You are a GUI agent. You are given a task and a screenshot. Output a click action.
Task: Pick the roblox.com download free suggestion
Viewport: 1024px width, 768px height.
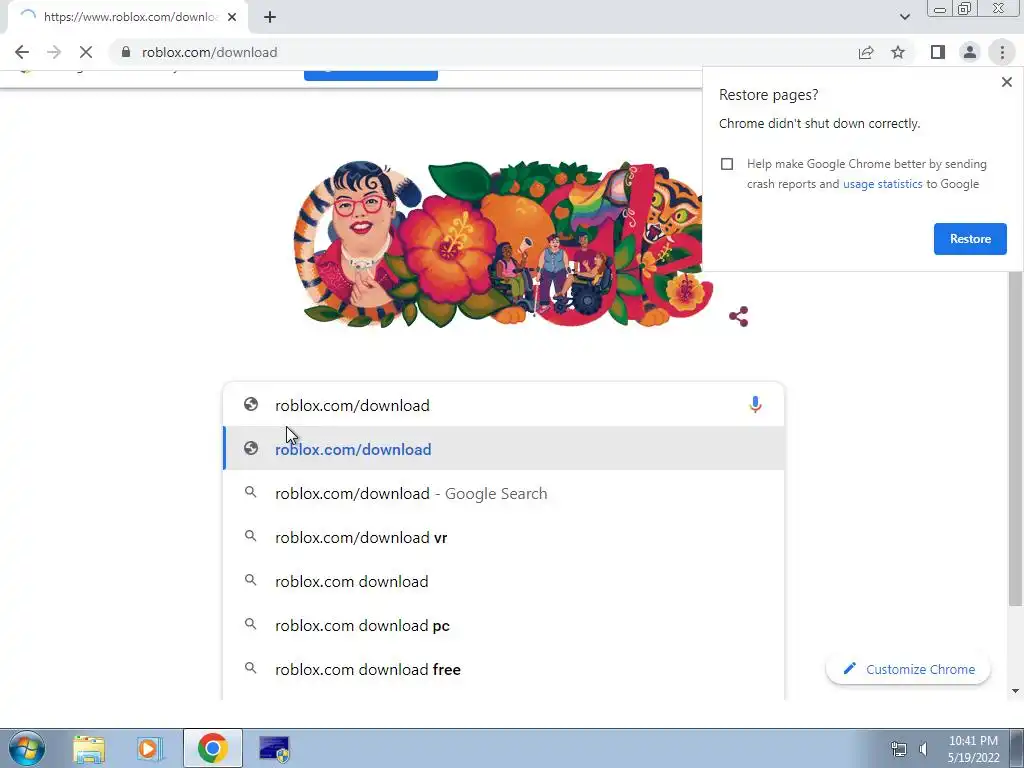(503, 669)
